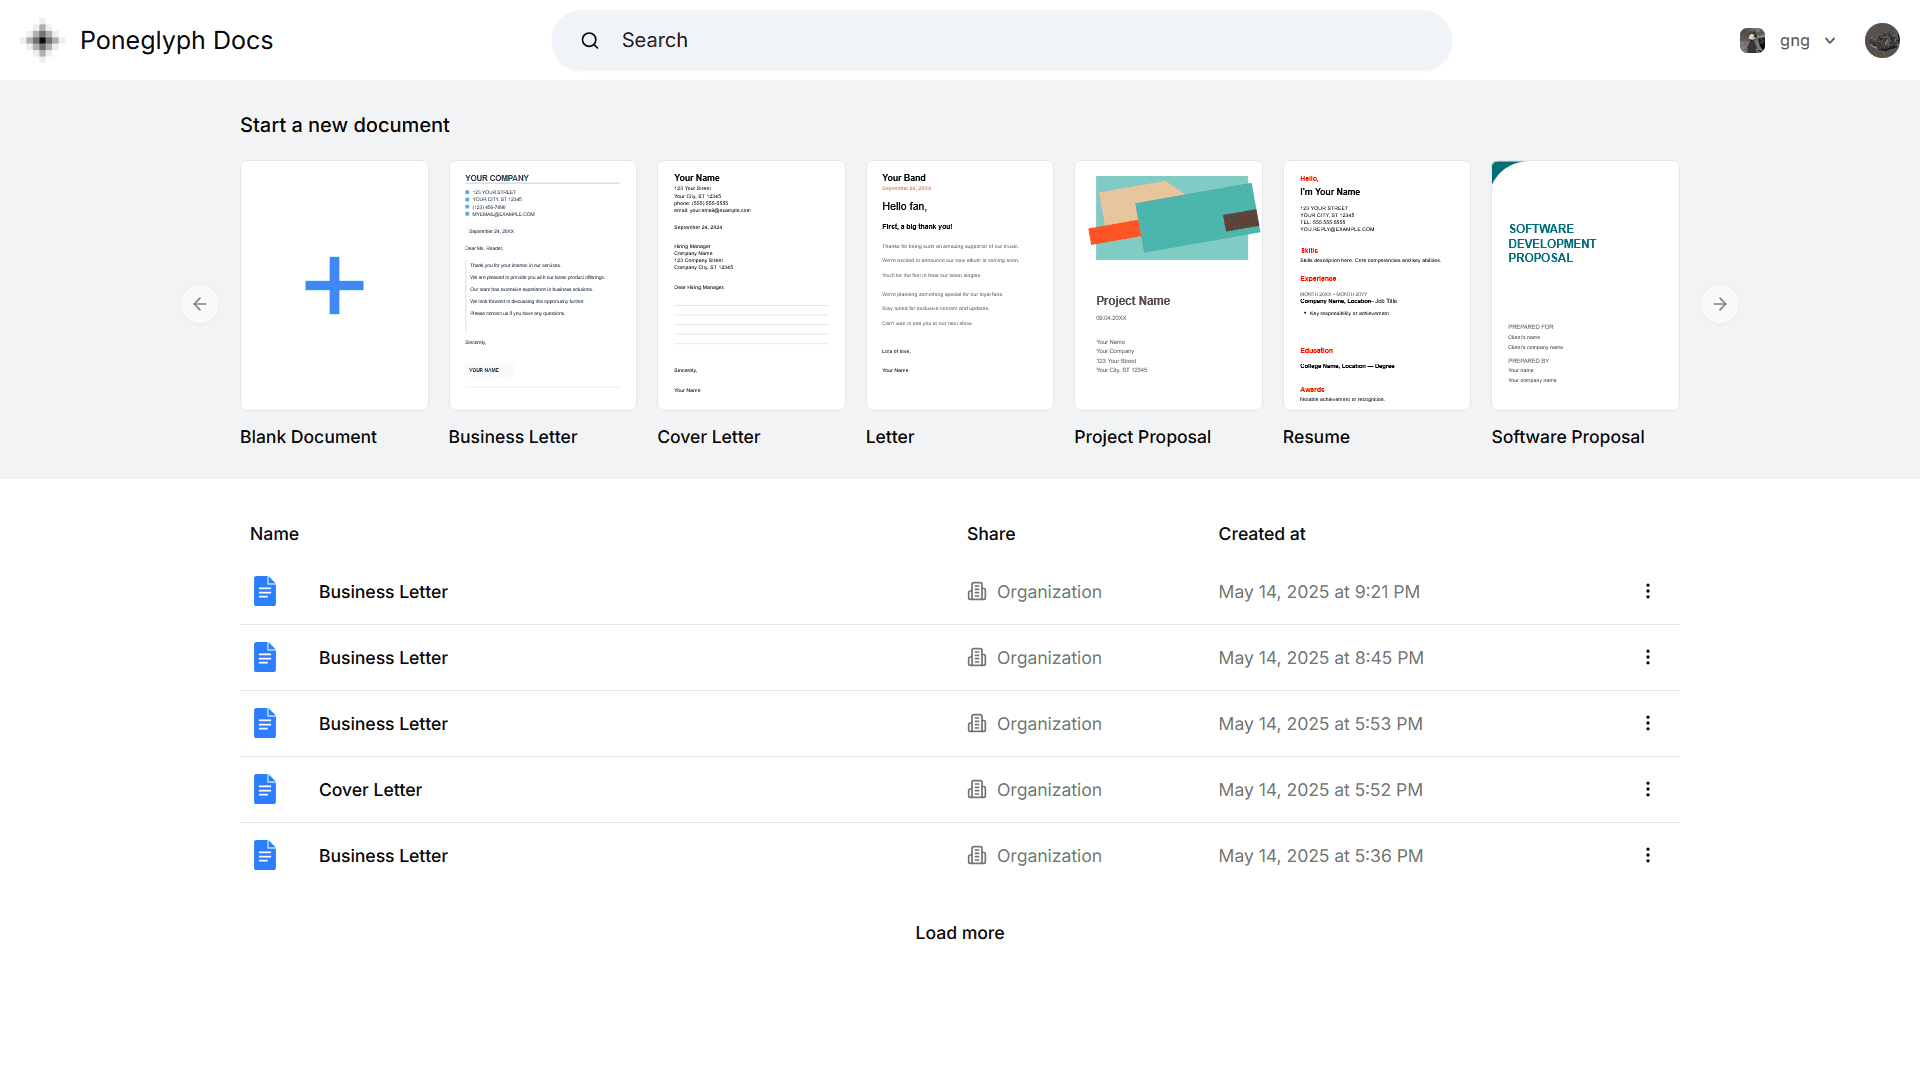Click the Poneglyph Docs logo icon
The image size is (1920, 1080).
42,40
